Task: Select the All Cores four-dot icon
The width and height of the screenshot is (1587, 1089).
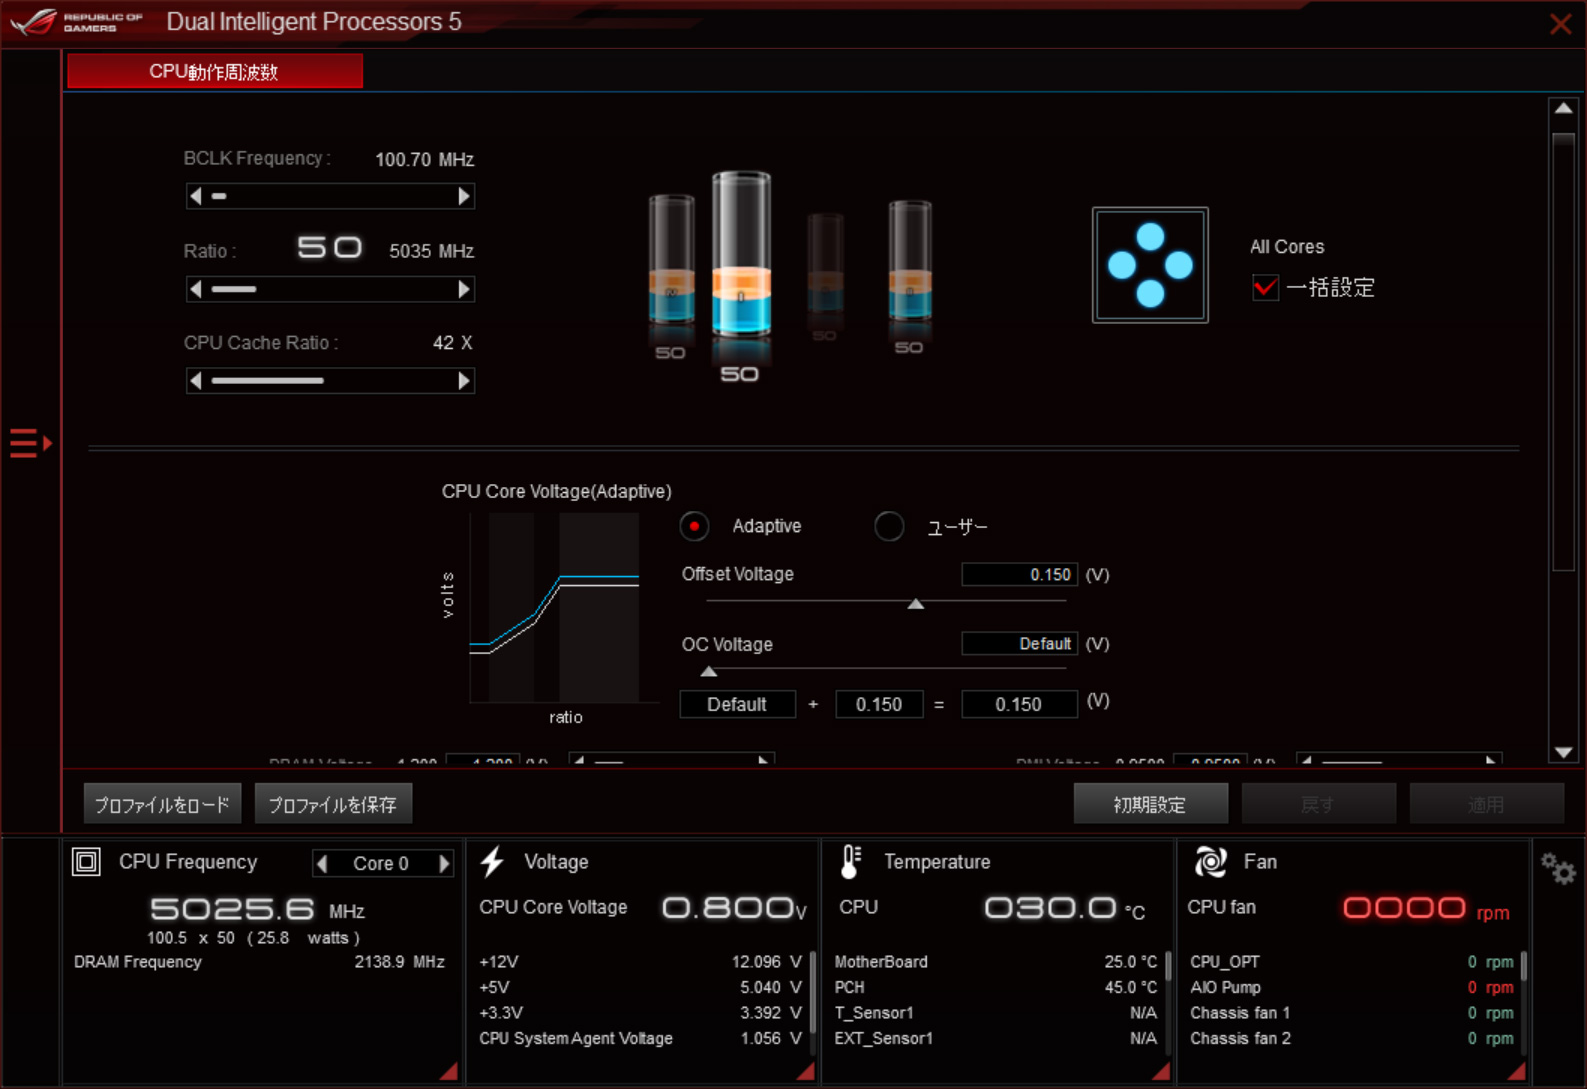Action: pyautogui.click(x=1150, y=265)
